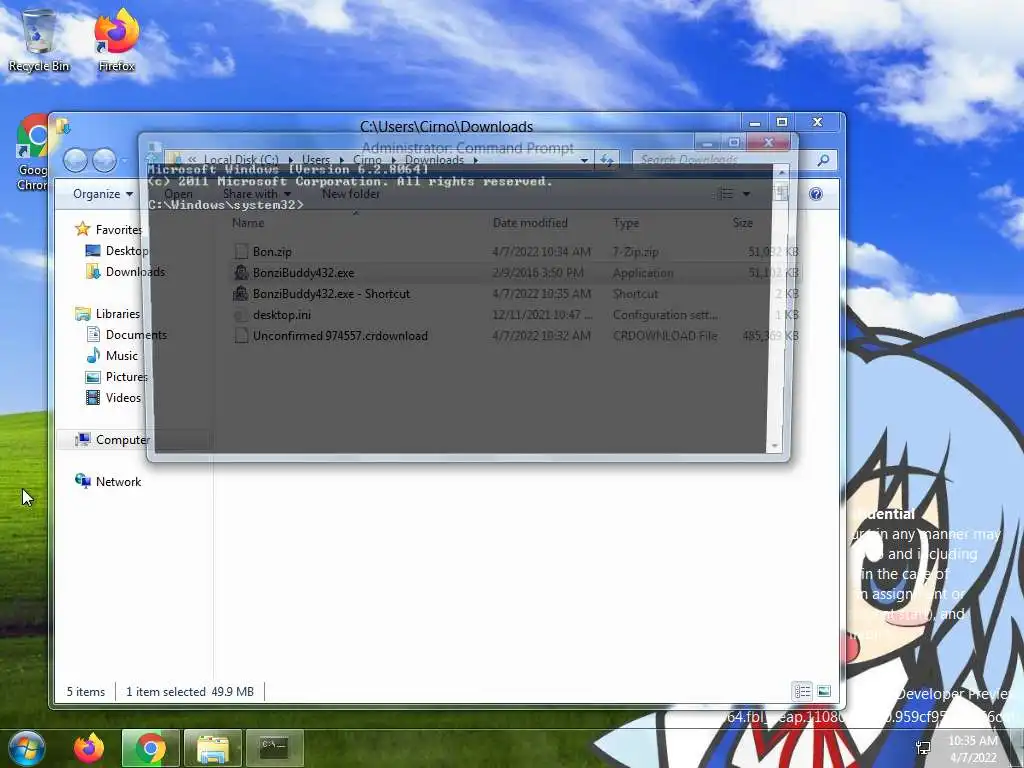Screen dimensions: 1024x768
Task: Toggle the preview pane button in Explorer
Action: (780, 193)
